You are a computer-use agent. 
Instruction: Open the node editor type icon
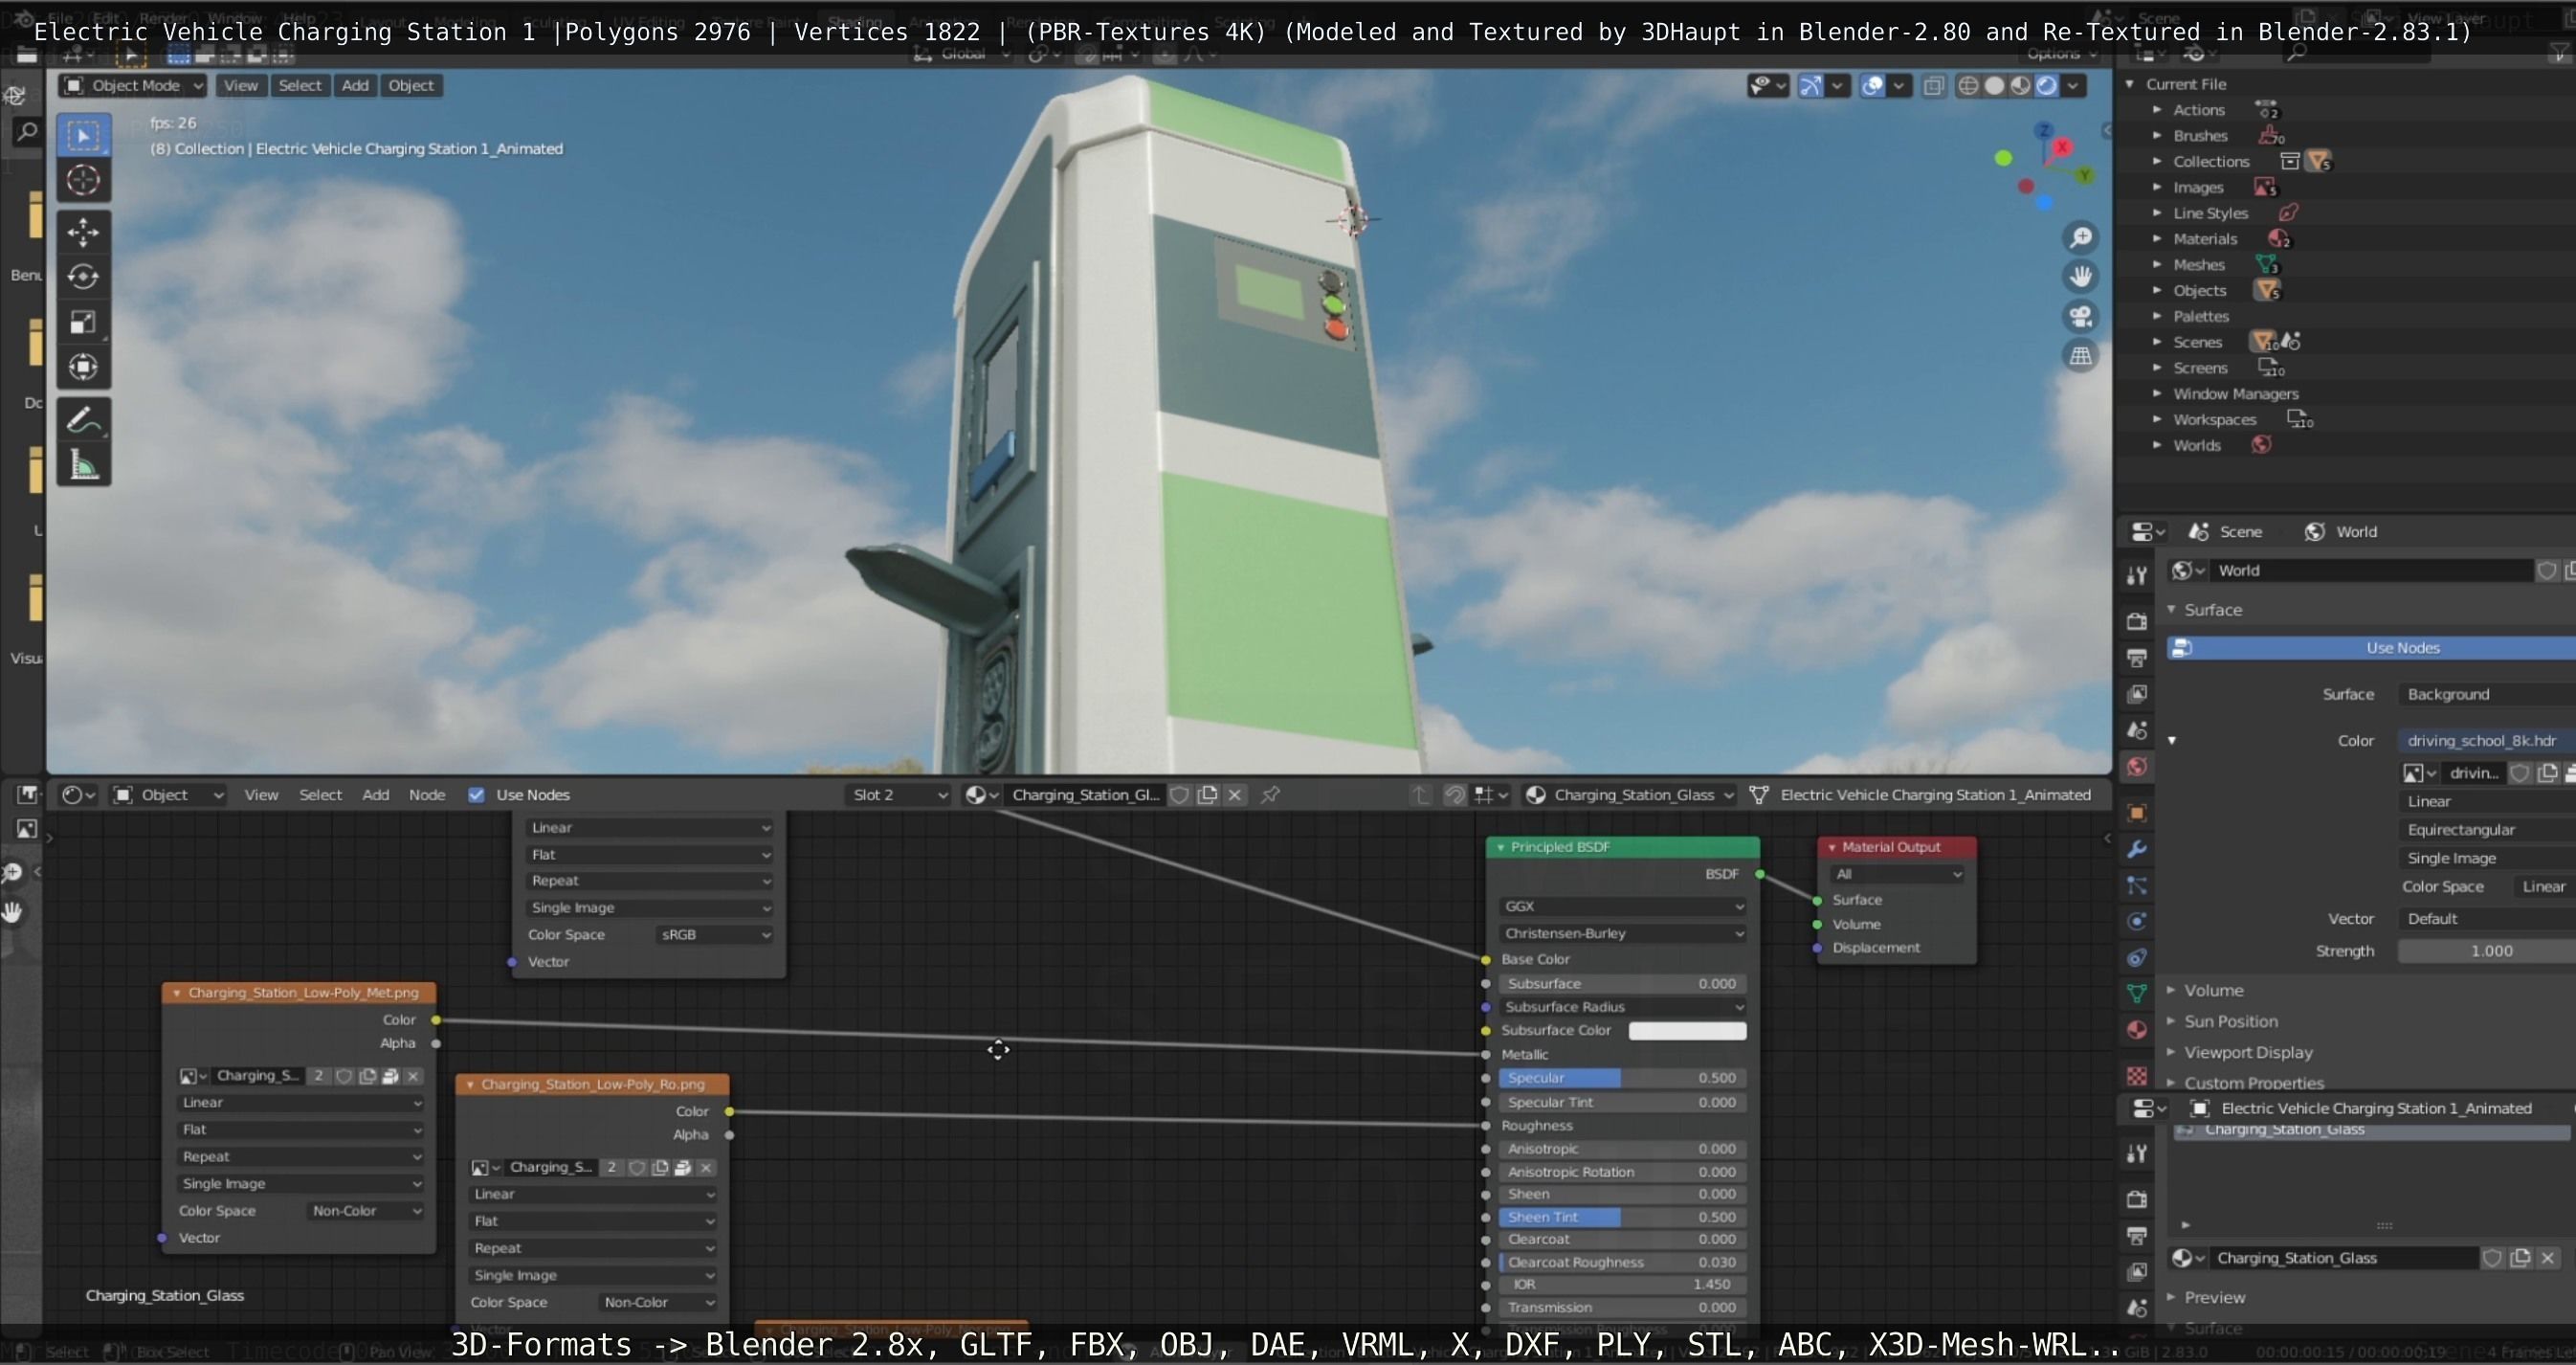[78, 795]
